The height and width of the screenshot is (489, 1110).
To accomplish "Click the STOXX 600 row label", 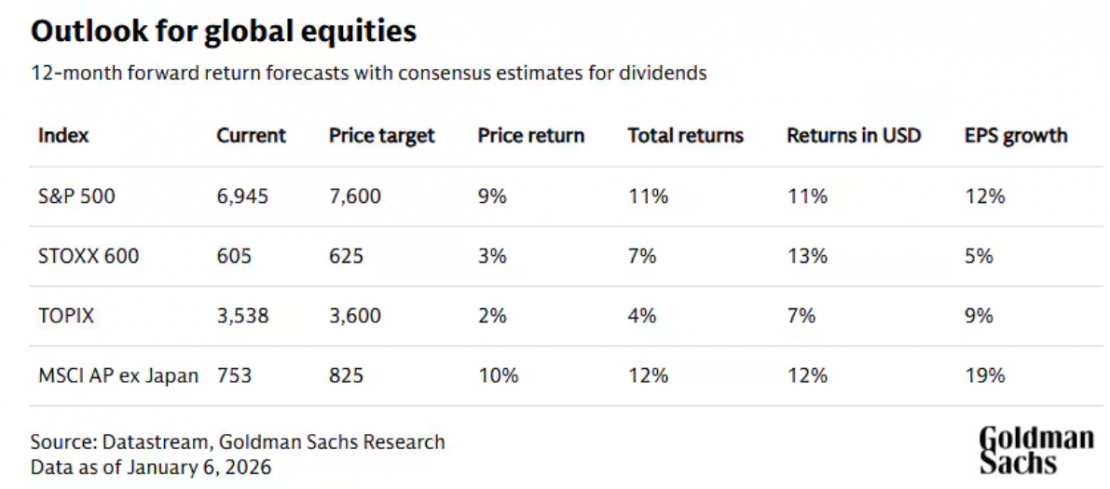I will (88, 256).
